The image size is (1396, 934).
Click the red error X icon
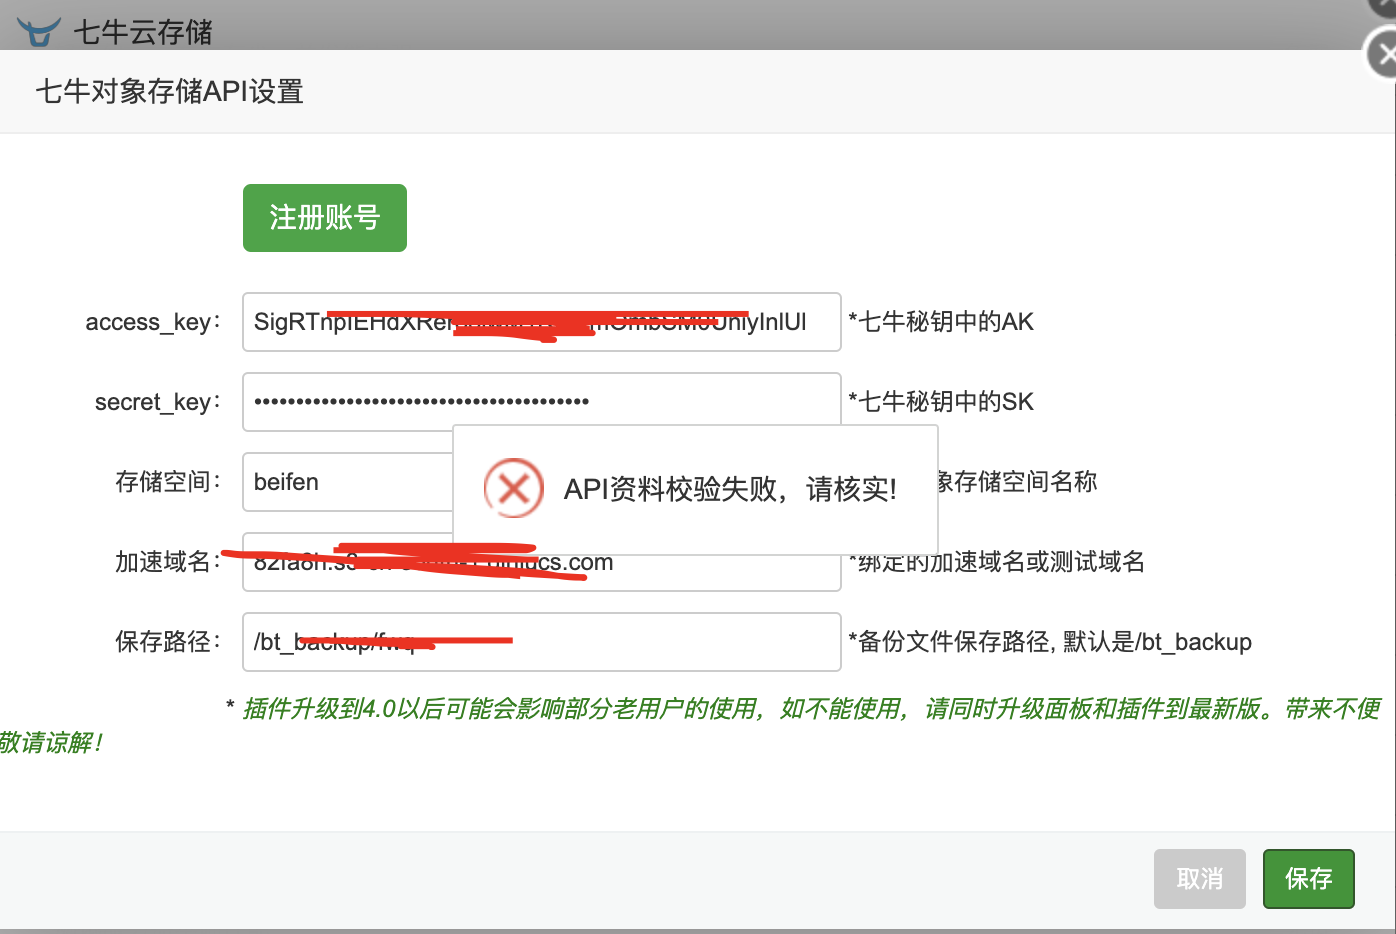click(514, 489)
